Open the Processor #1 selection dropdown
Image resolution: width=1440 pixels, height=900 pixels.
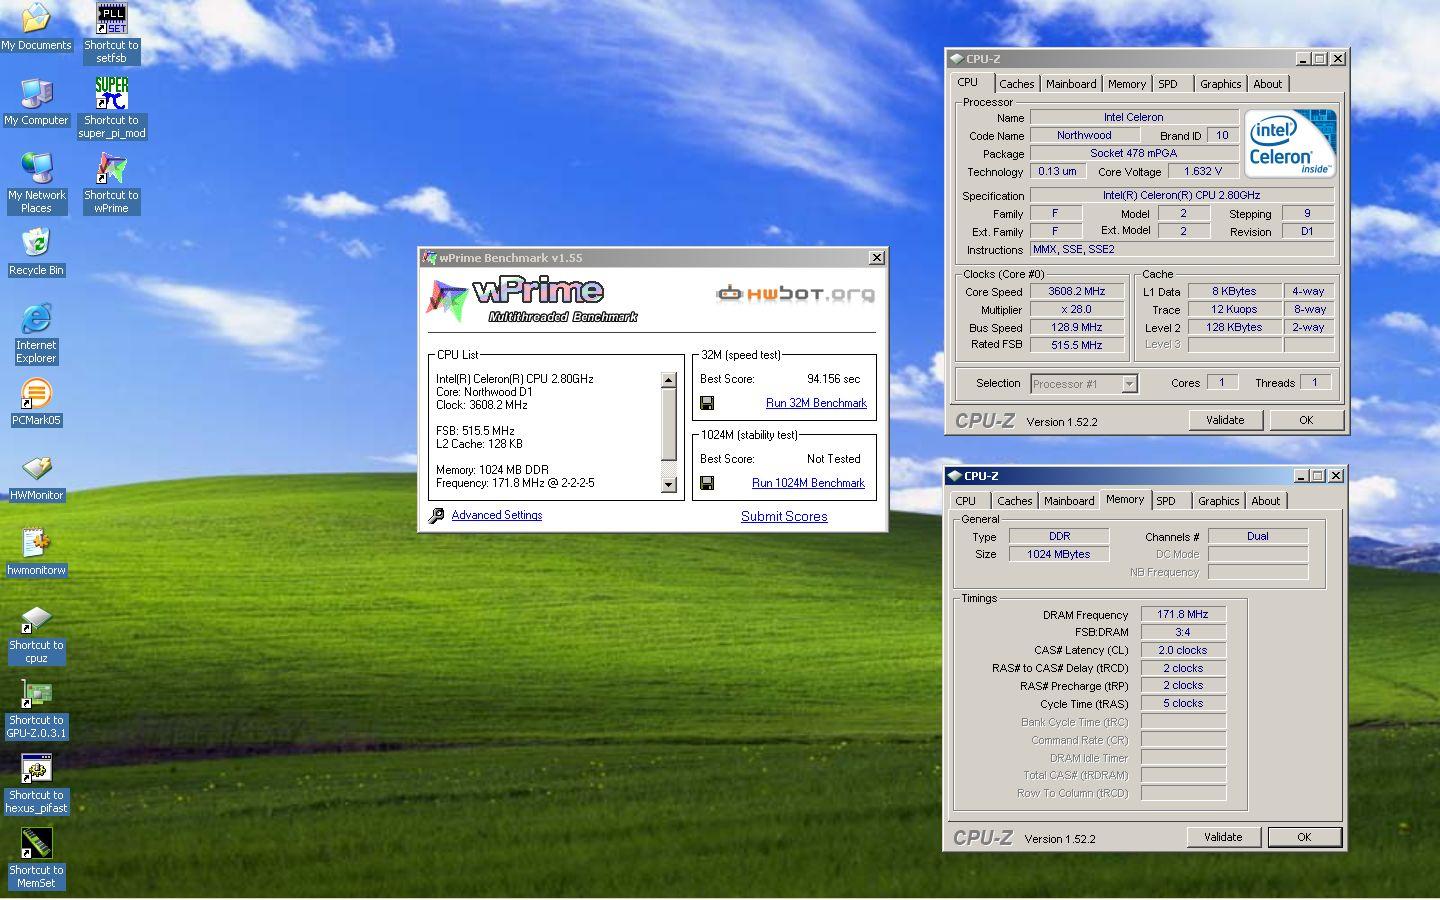click(1129, 384)
